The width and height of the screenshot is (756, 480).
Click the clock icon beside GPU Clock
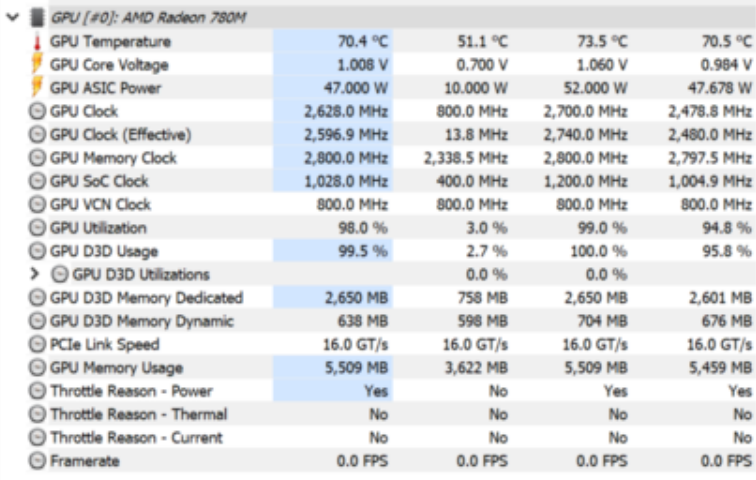pos(37,111)
